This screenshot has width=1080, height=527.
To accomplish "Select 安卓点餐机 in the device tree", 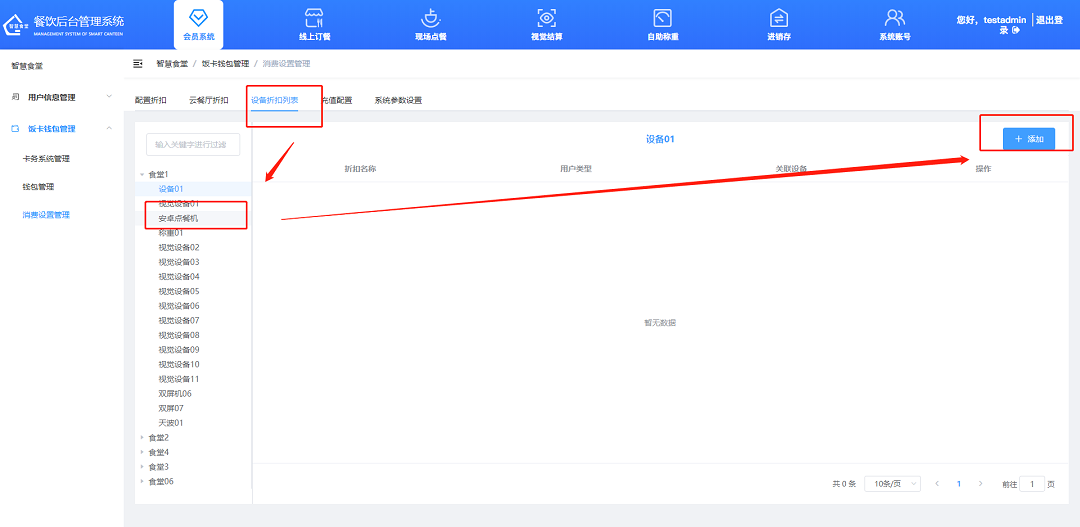I will pyautogui.click(x=178, y=218).
